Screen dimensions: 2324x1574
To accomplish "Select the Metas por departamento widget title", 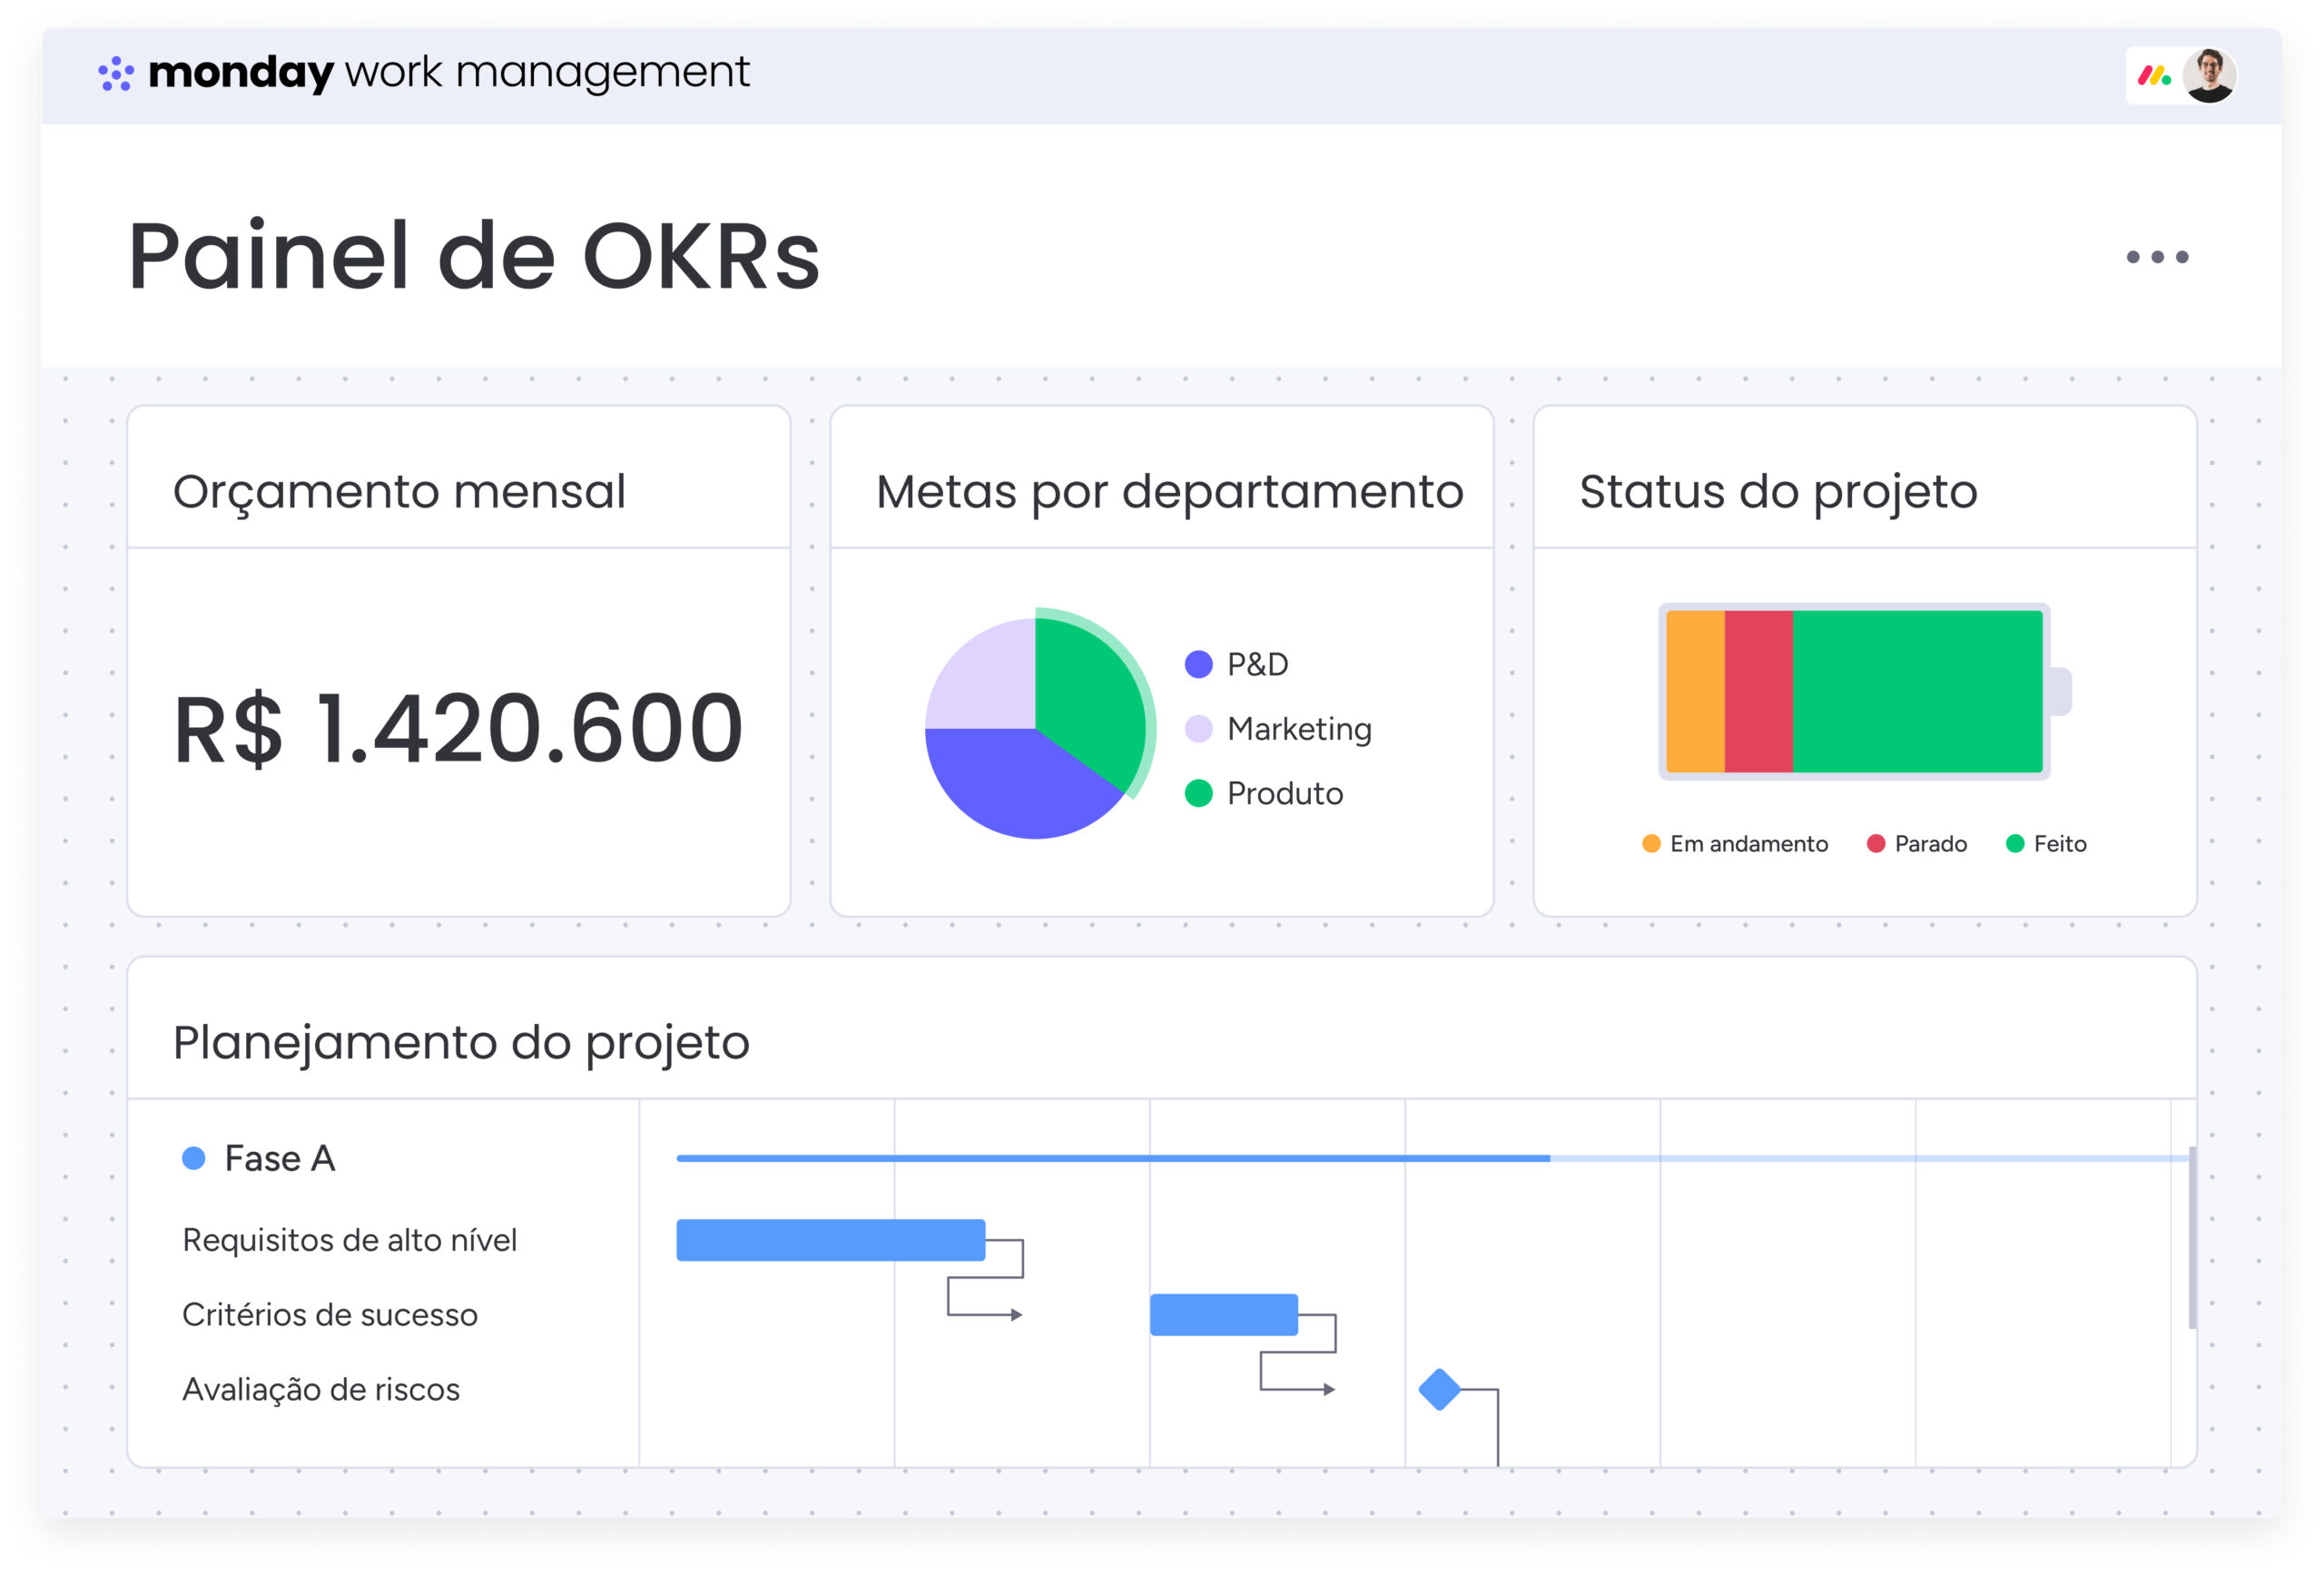I will 1169,492.
